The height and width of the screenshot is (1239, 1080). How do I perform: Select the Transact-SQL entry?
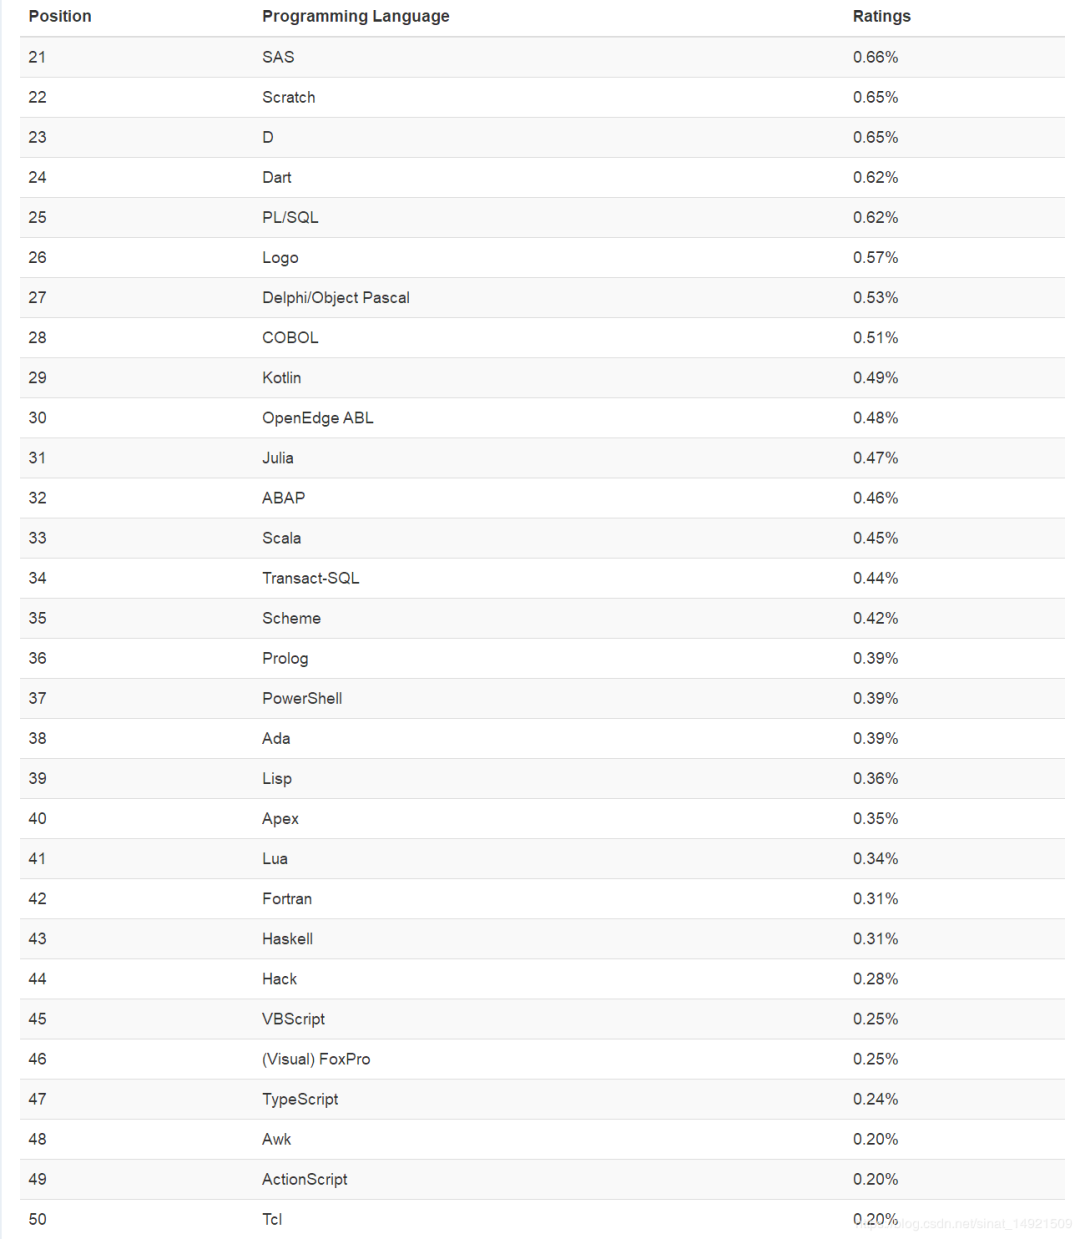point(310,578)
